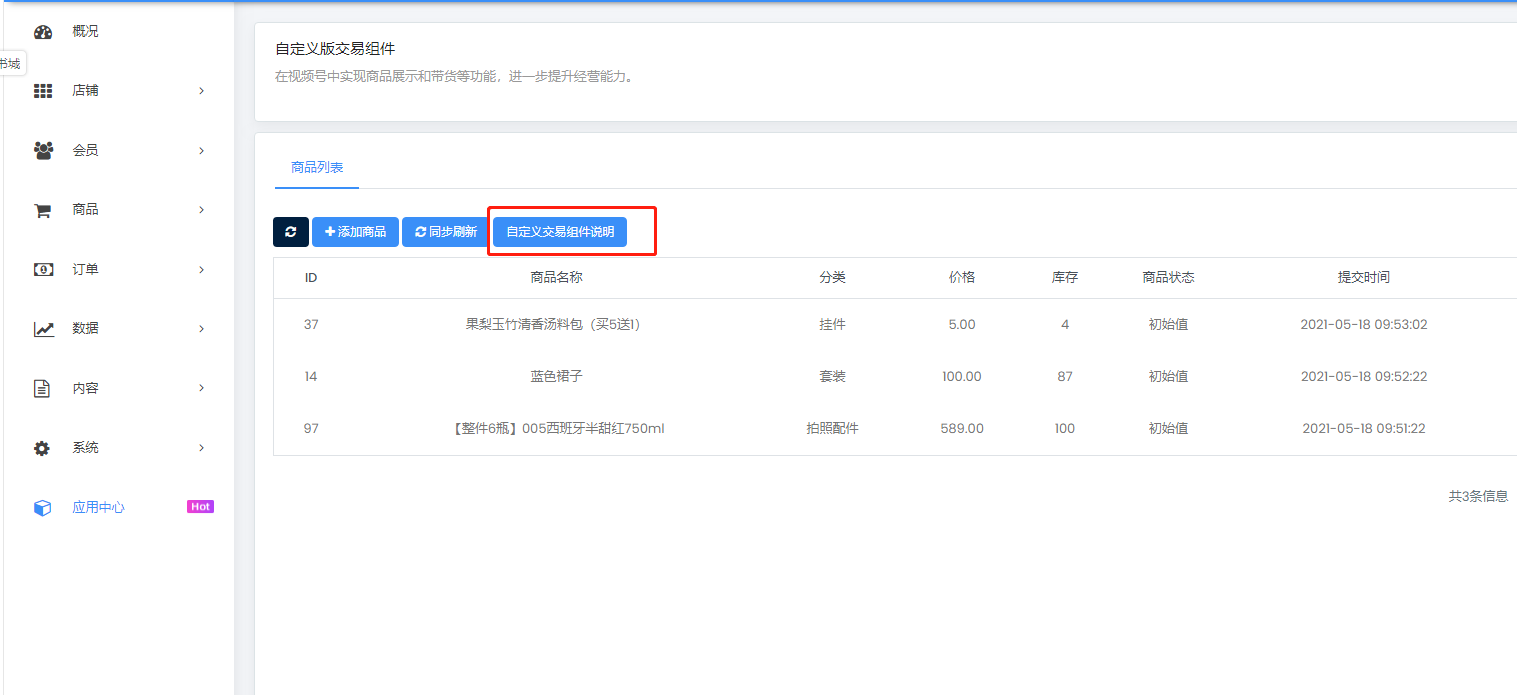This screenshot has width=1517, height=695.
Task: Expand the 商品 menu chevron
Action: tap(201, 210)
